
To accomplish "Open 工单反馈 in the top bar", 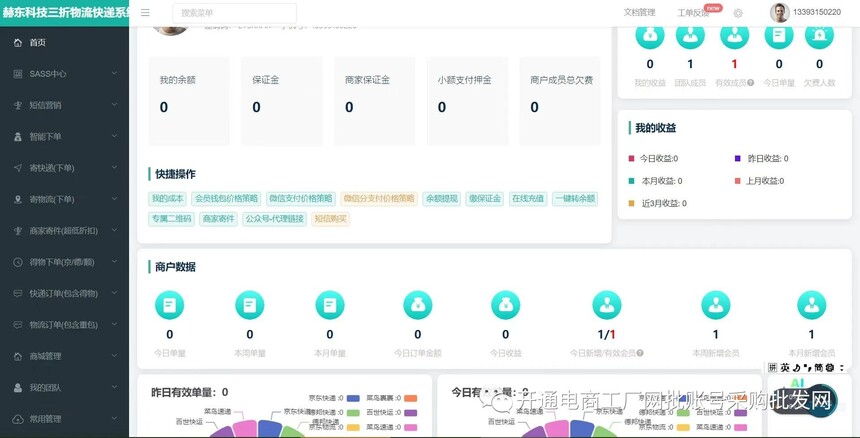I will coord(693,13).
